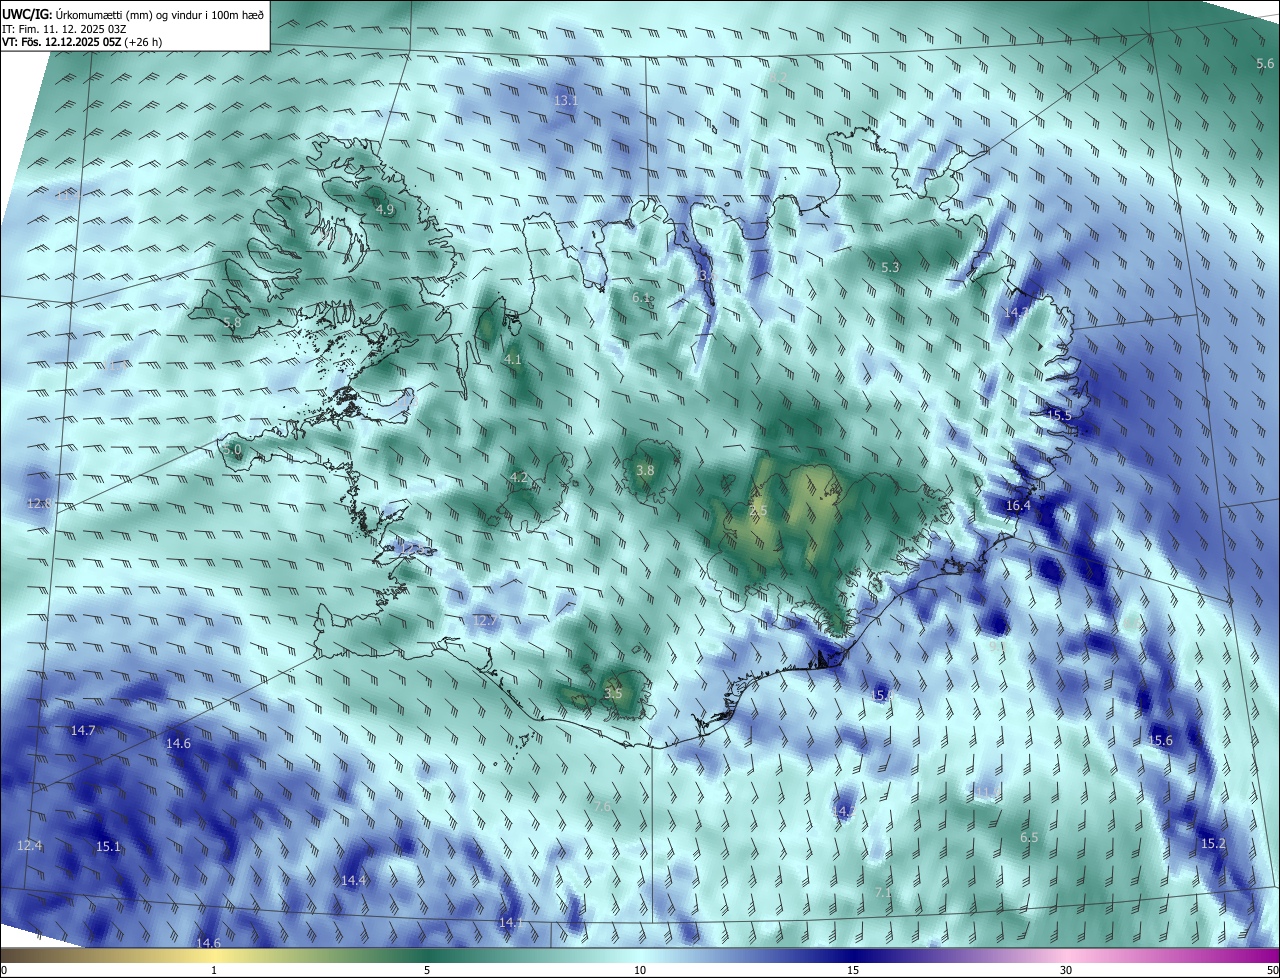Click the 3.8 value label on the map
The image size is (1280, 978).
click(x=645, y=470)
